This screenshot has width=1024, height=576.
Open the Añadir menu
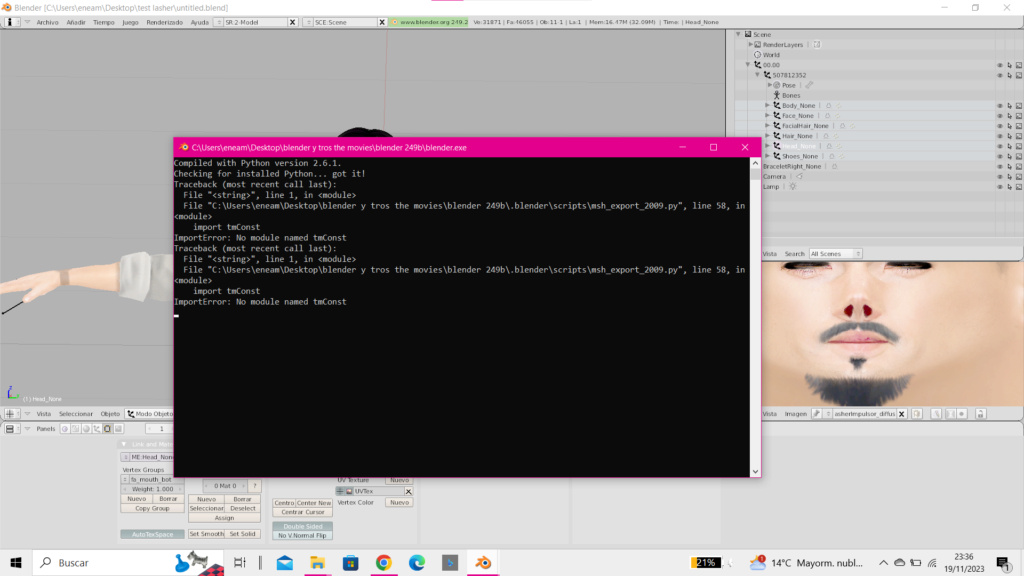(x=76, y=22)
